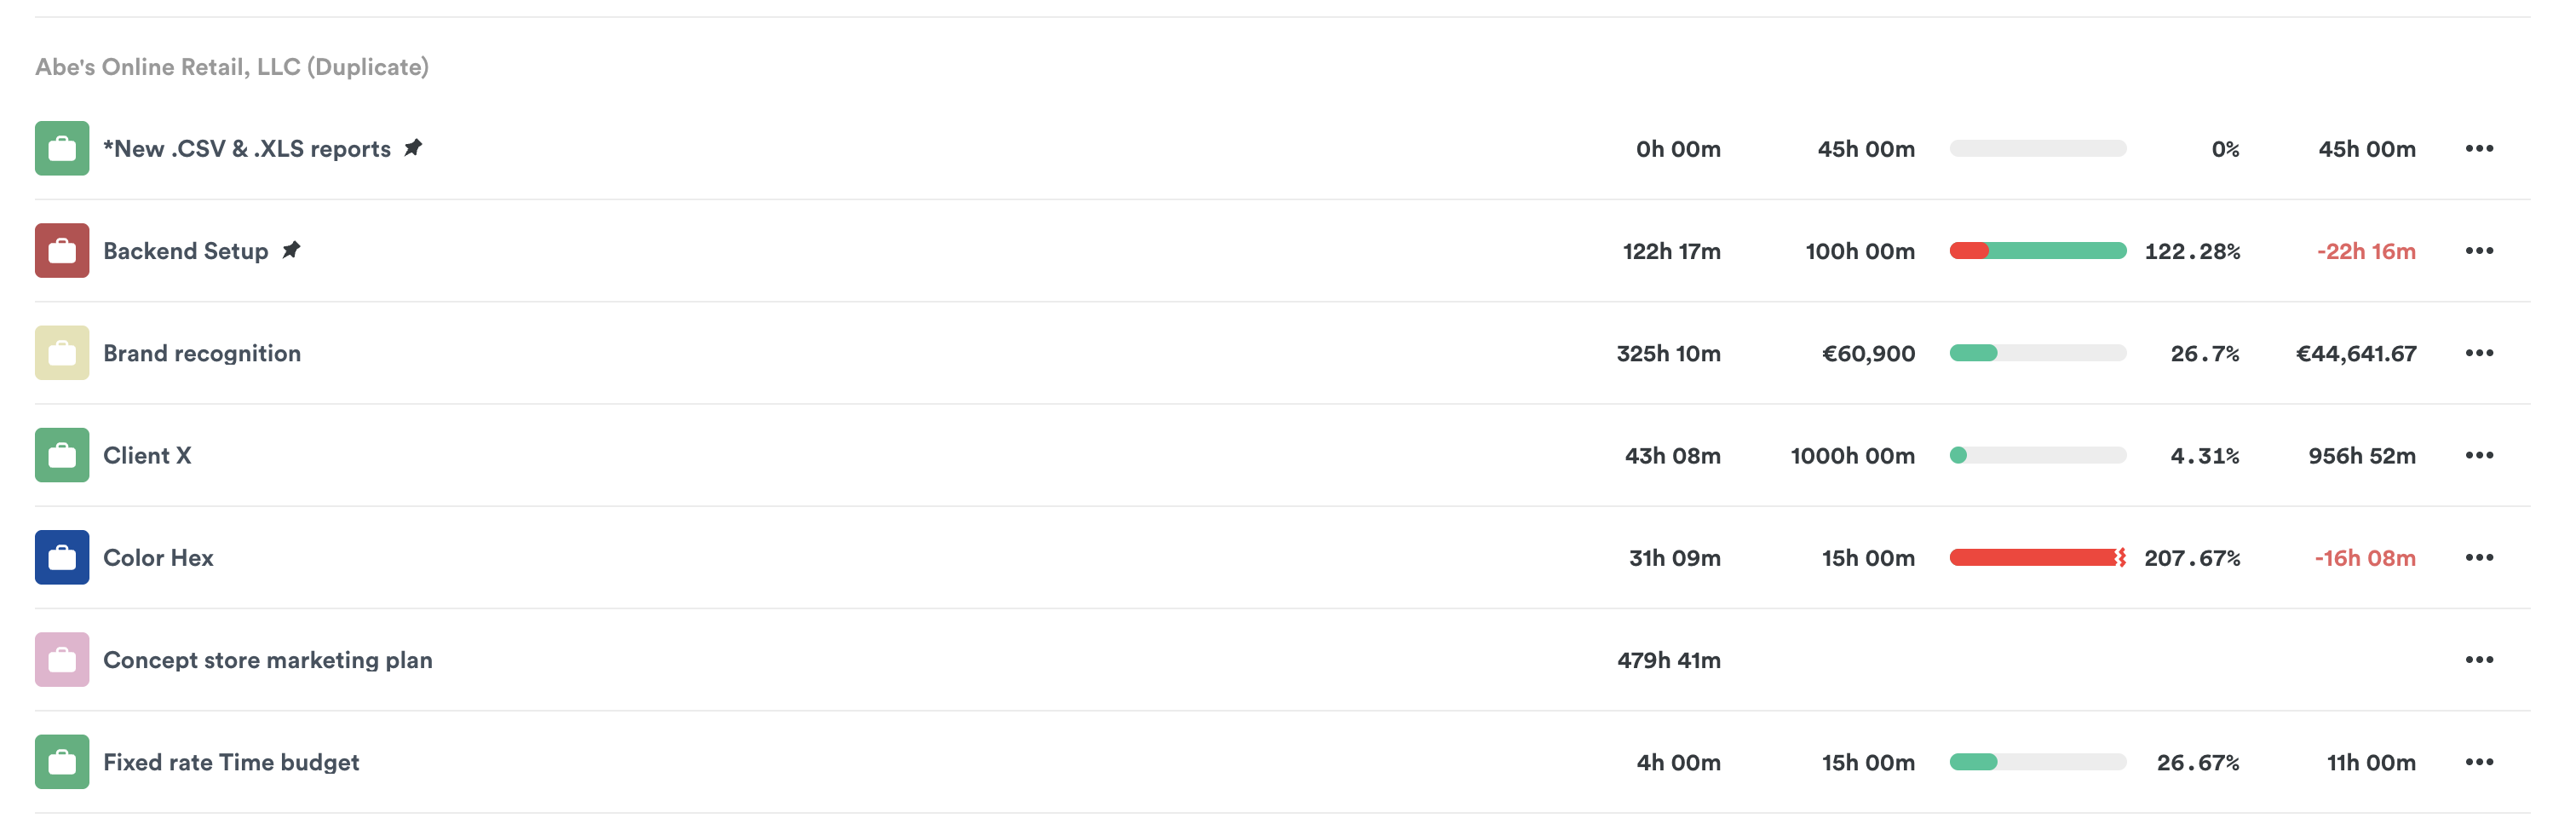Select the Concept store marketing plan row

pos(267,660)
